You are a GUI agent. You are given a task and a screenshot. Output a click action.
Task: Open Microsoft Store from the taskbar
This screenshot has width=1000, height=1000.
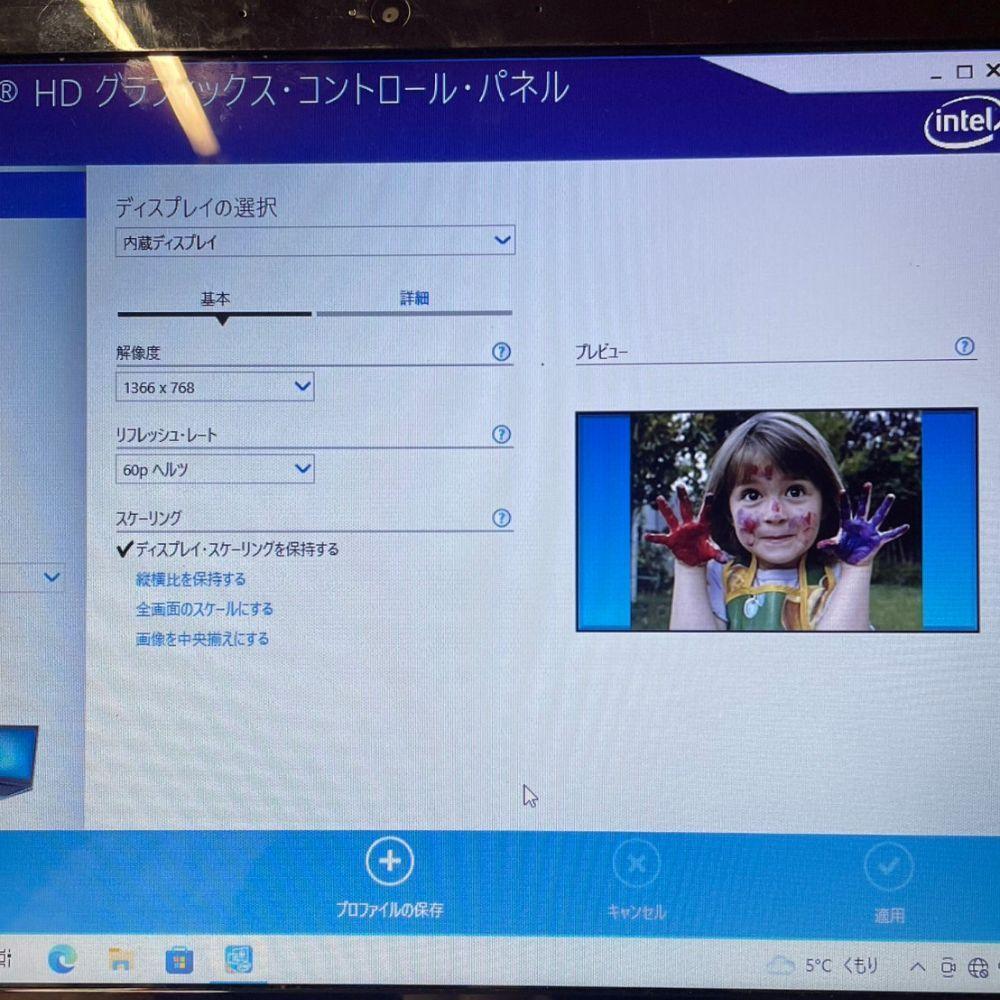179,960
